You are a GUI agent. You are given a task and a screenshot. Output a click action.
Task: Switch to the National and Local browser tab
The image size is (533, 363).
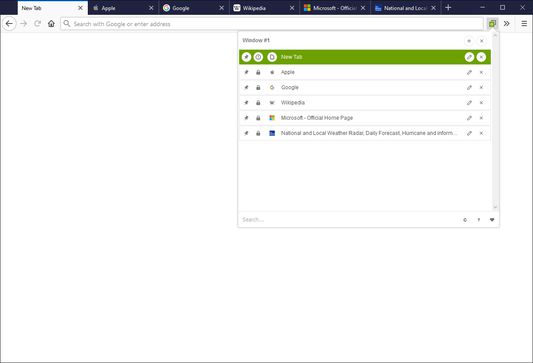406,8
